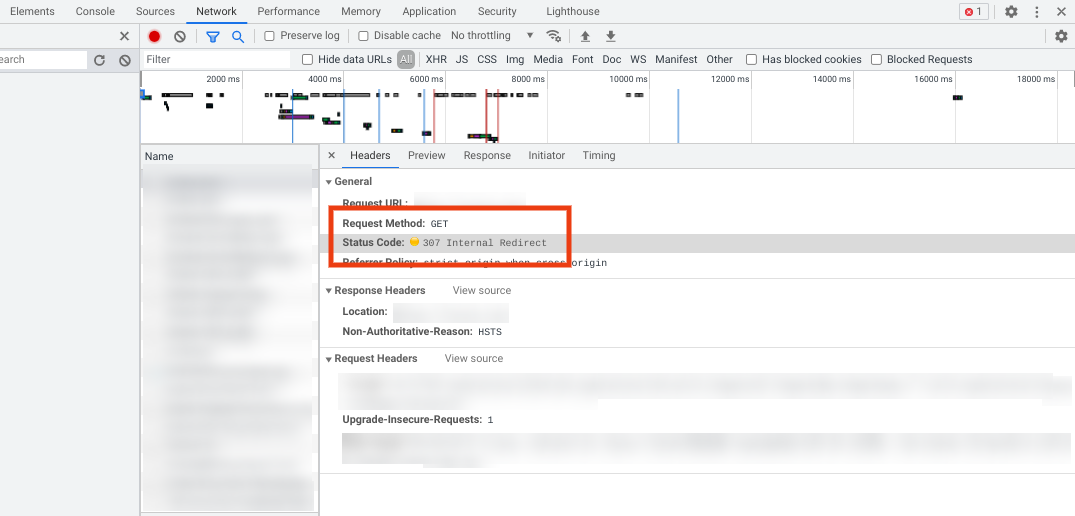Open DevTools settings gear icon
The height and width of the screenshot is (516, 1075).
(1011, 12)
